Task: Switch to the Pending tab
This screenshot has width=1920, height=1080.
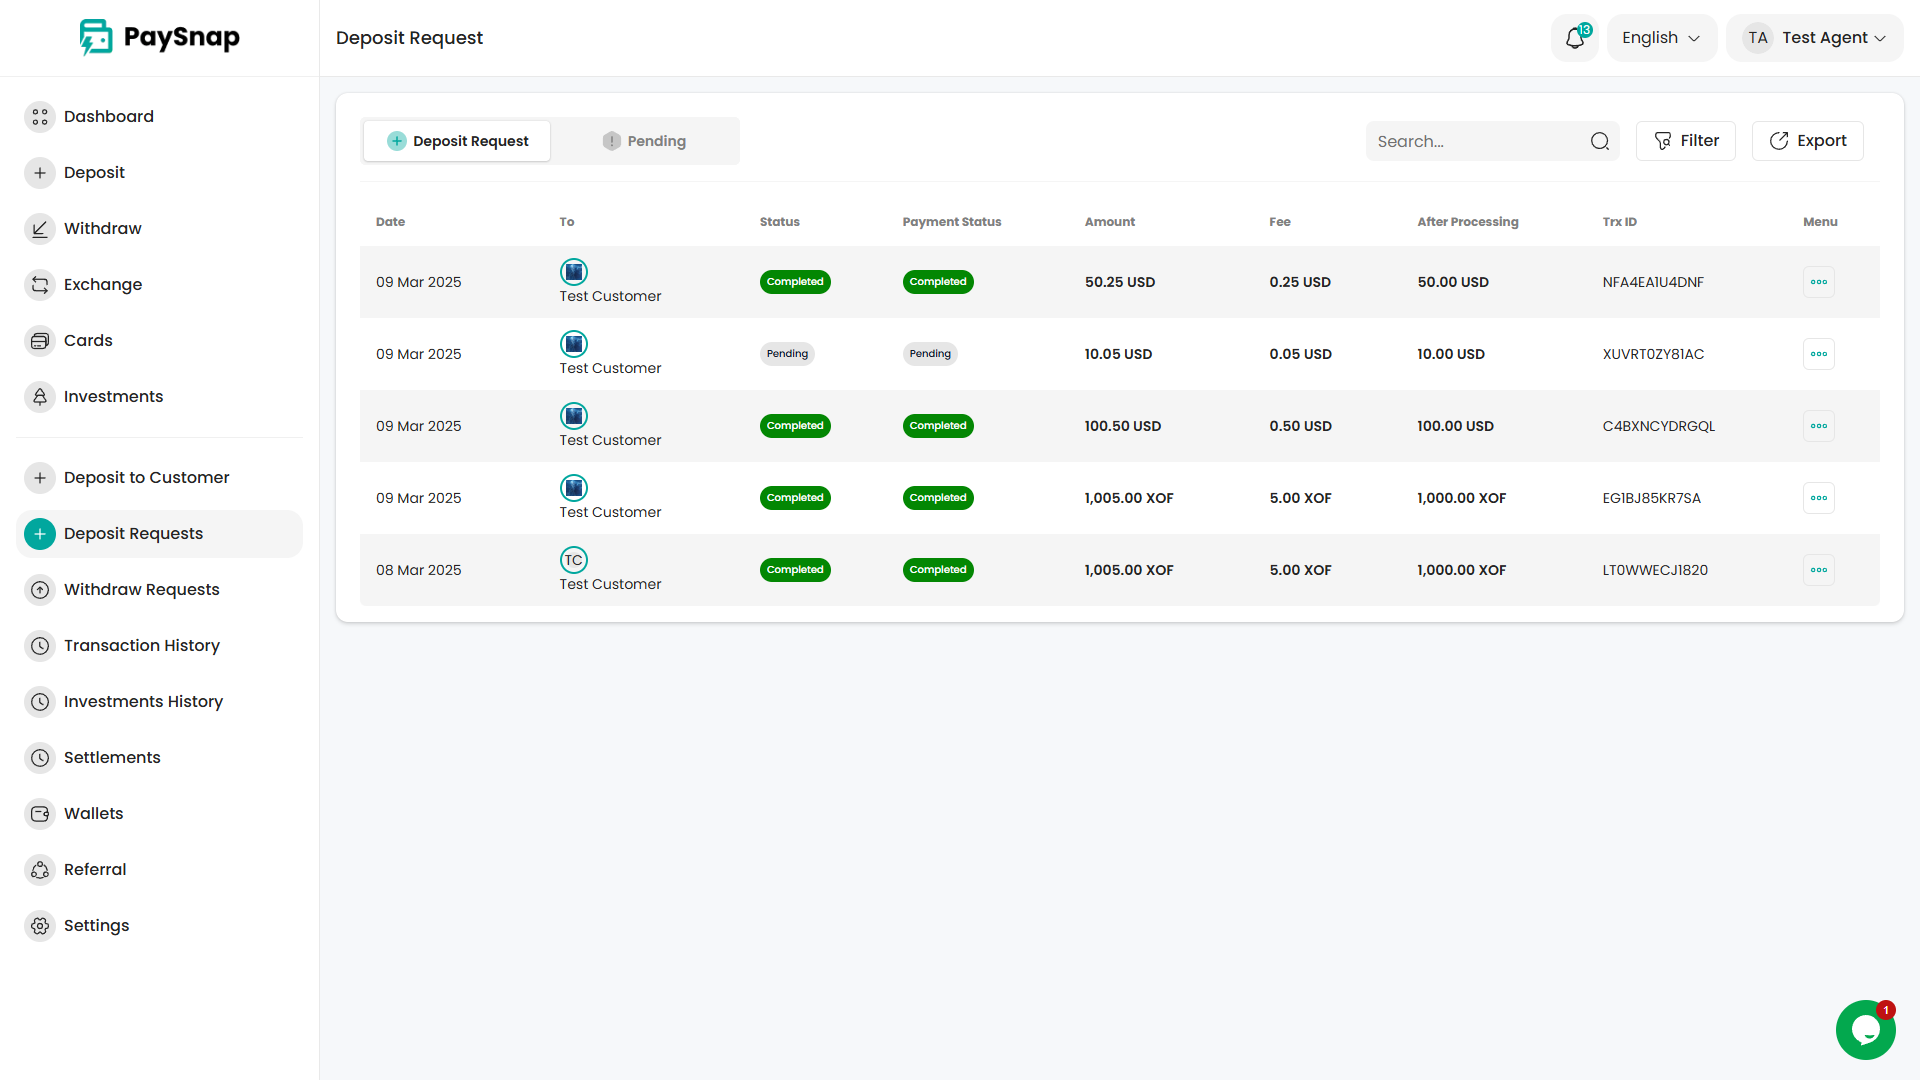Action: 645,141
